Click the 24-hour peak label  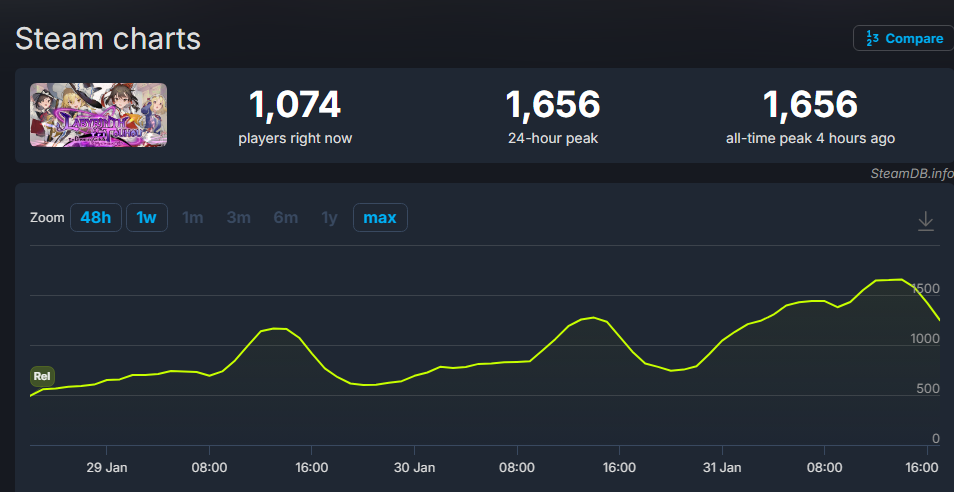tap(553, 139)
